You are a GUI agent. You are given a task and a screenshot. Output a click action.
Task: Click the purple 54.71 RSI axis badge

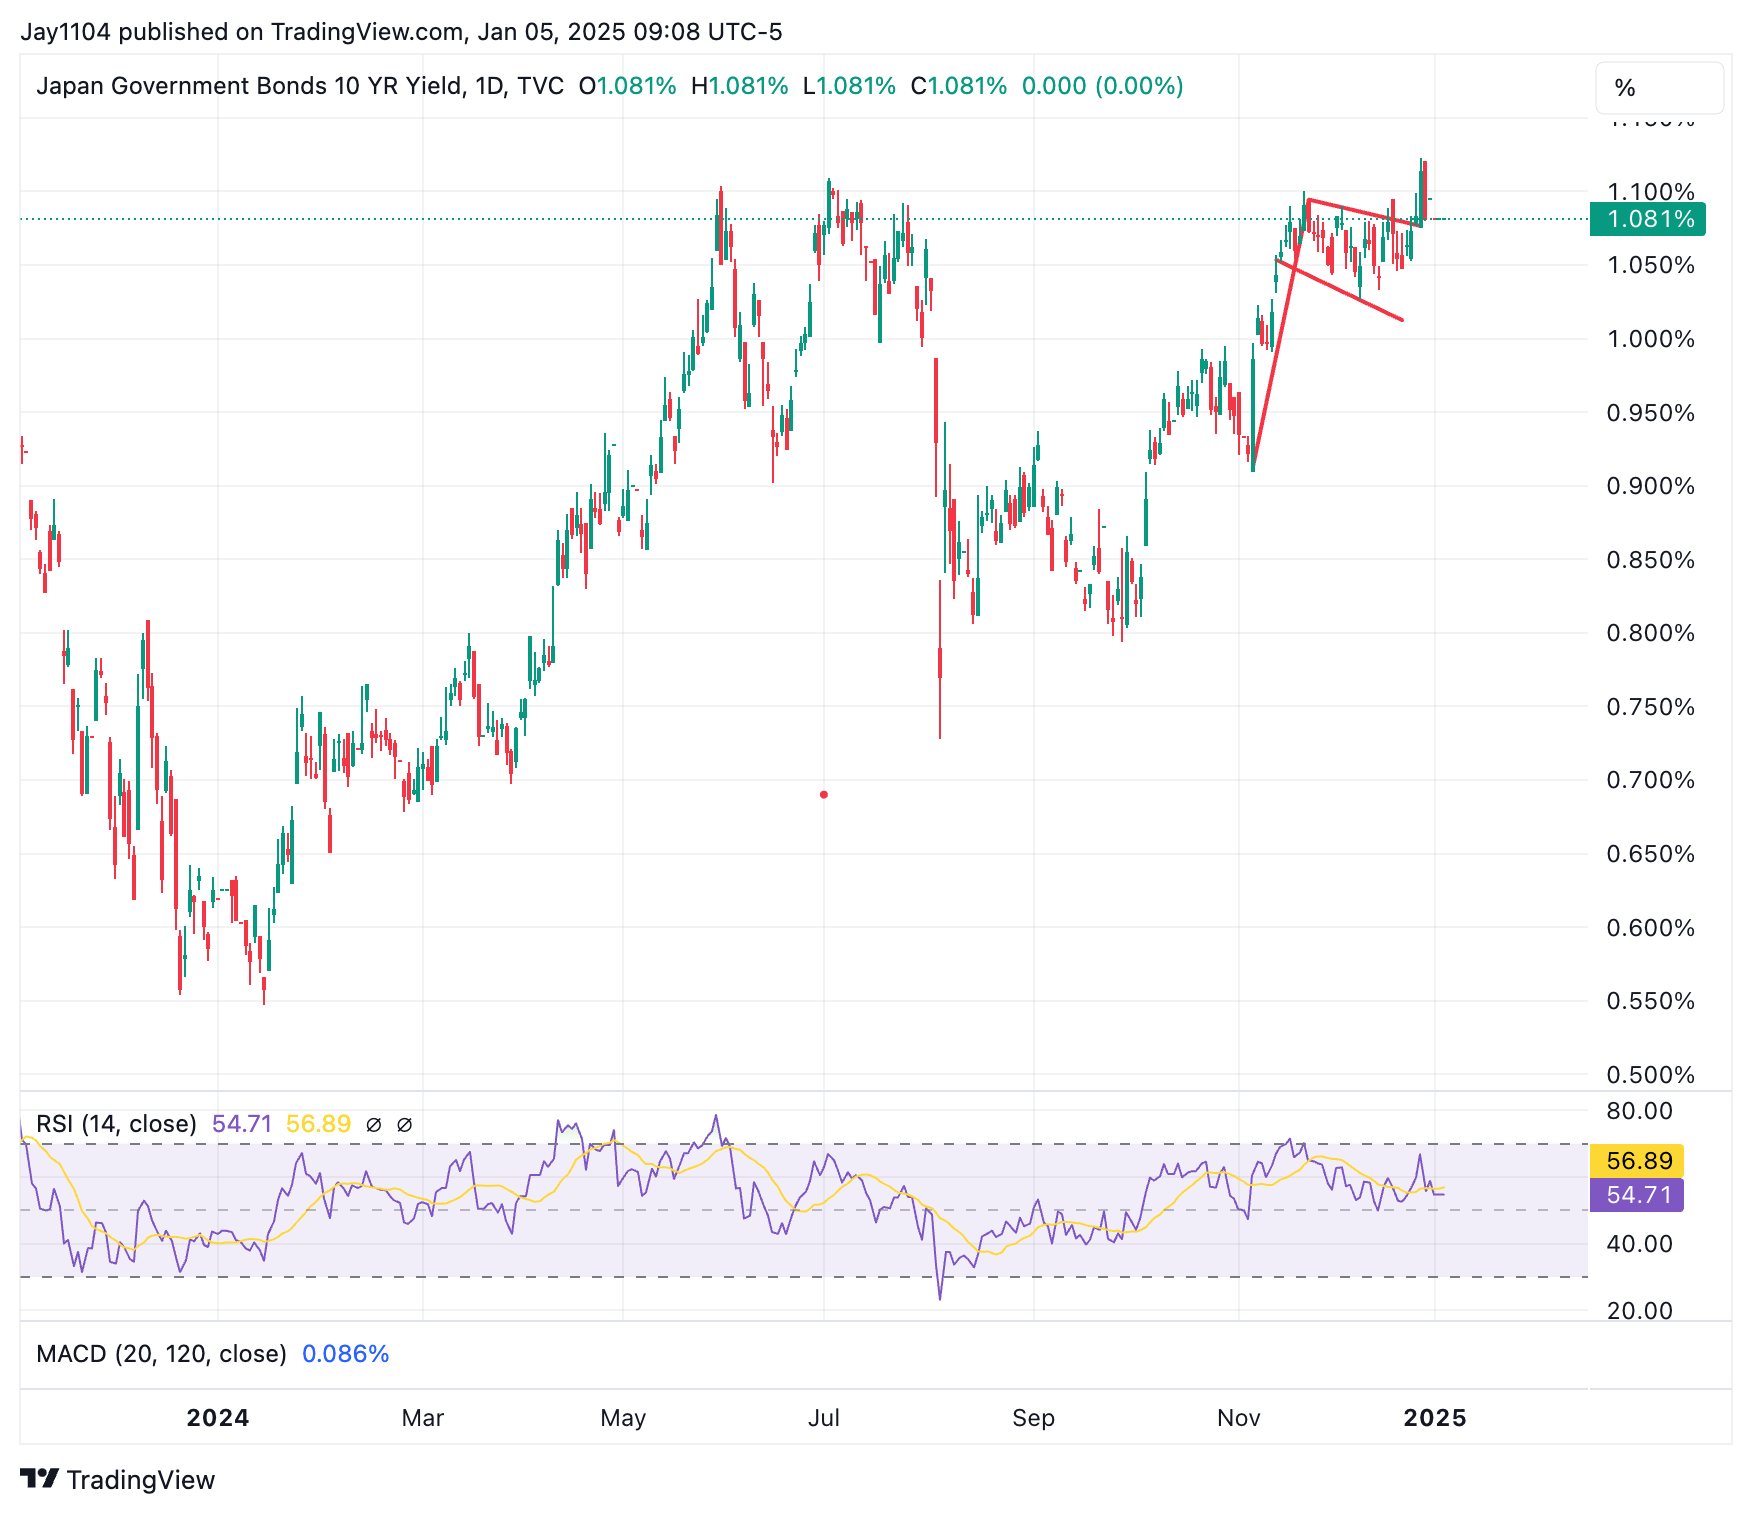point(1637,1194)
